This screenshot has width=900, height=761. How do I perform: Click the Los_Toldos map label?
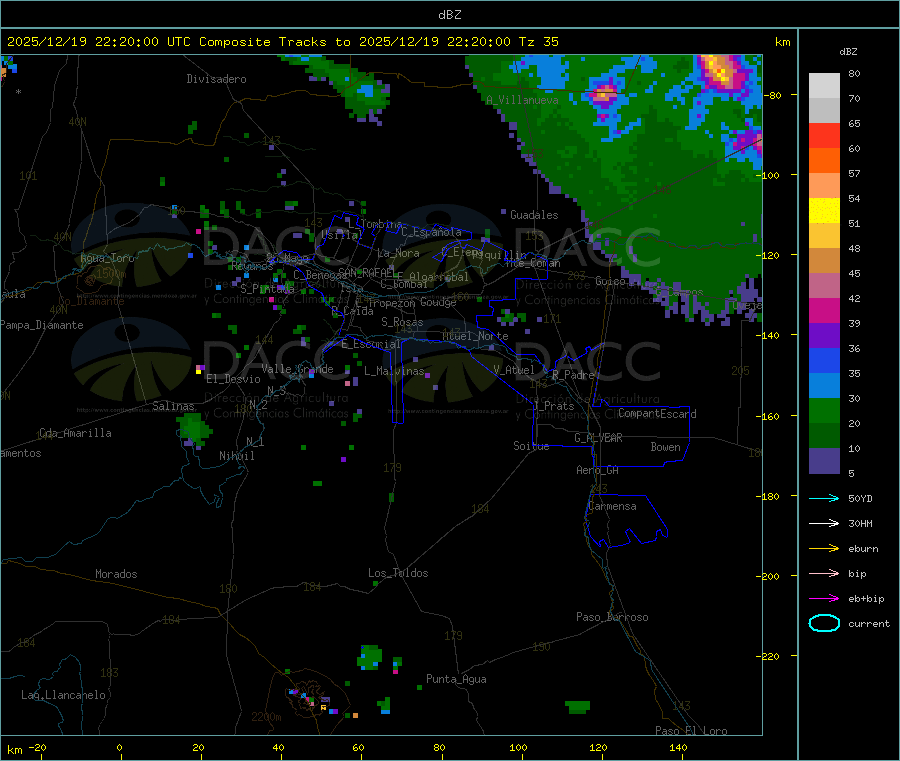pos(398,573)
